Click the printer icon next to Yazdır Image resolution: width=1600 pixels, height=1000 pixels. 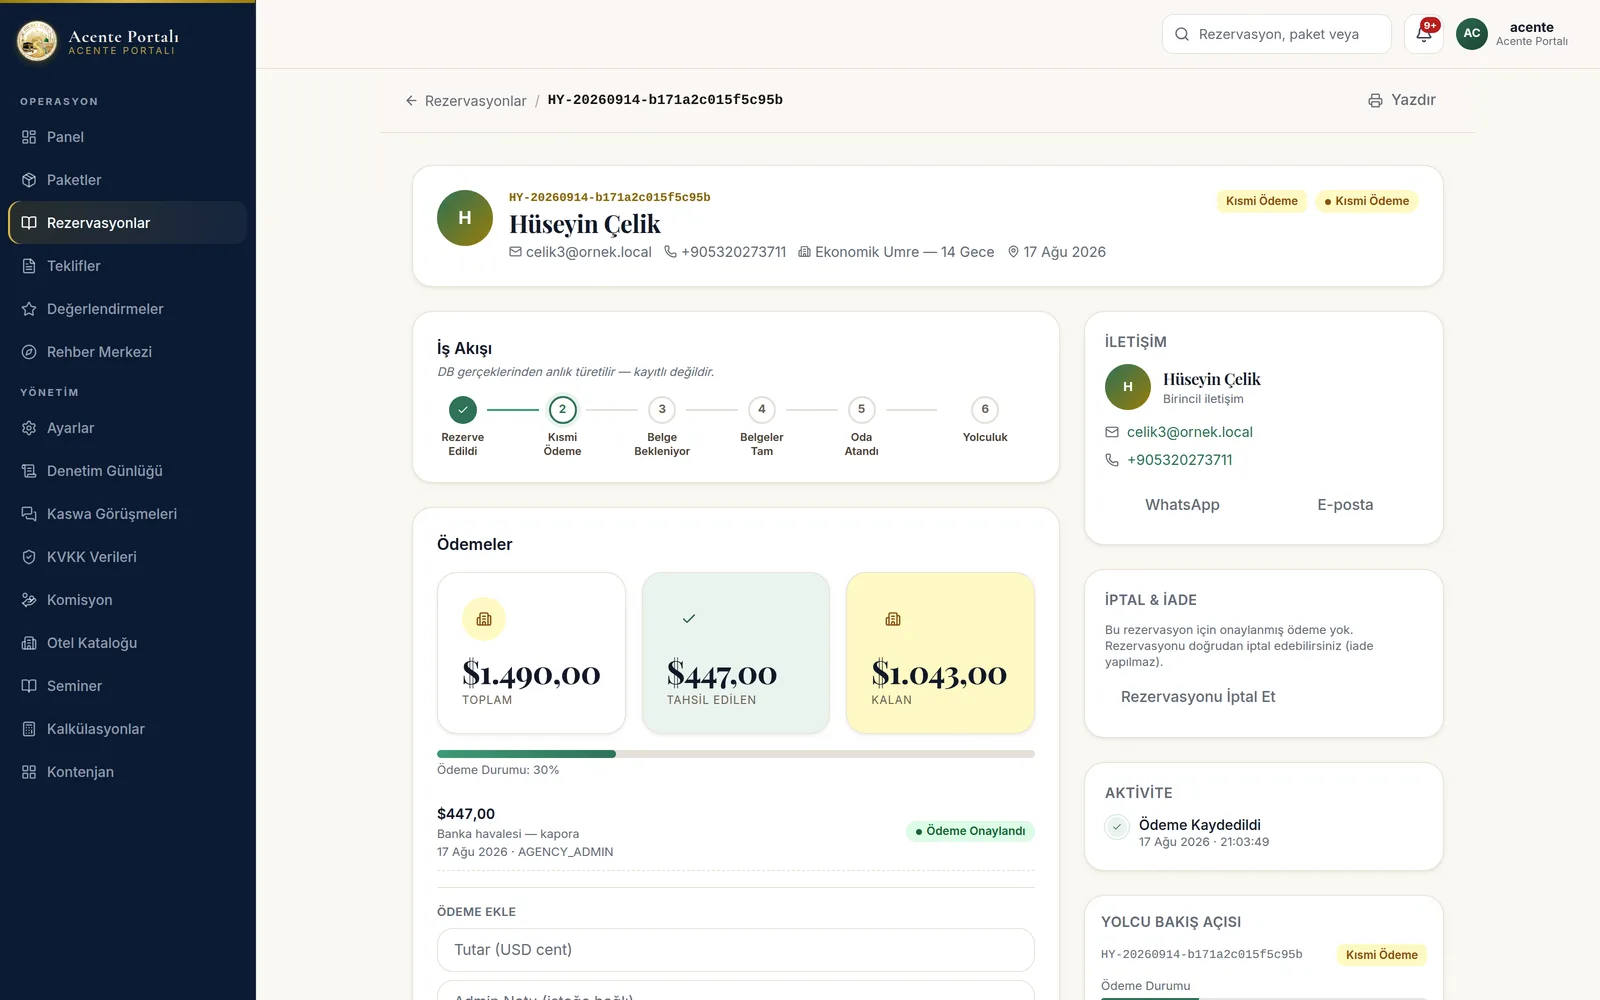(x=1375, y=100)
